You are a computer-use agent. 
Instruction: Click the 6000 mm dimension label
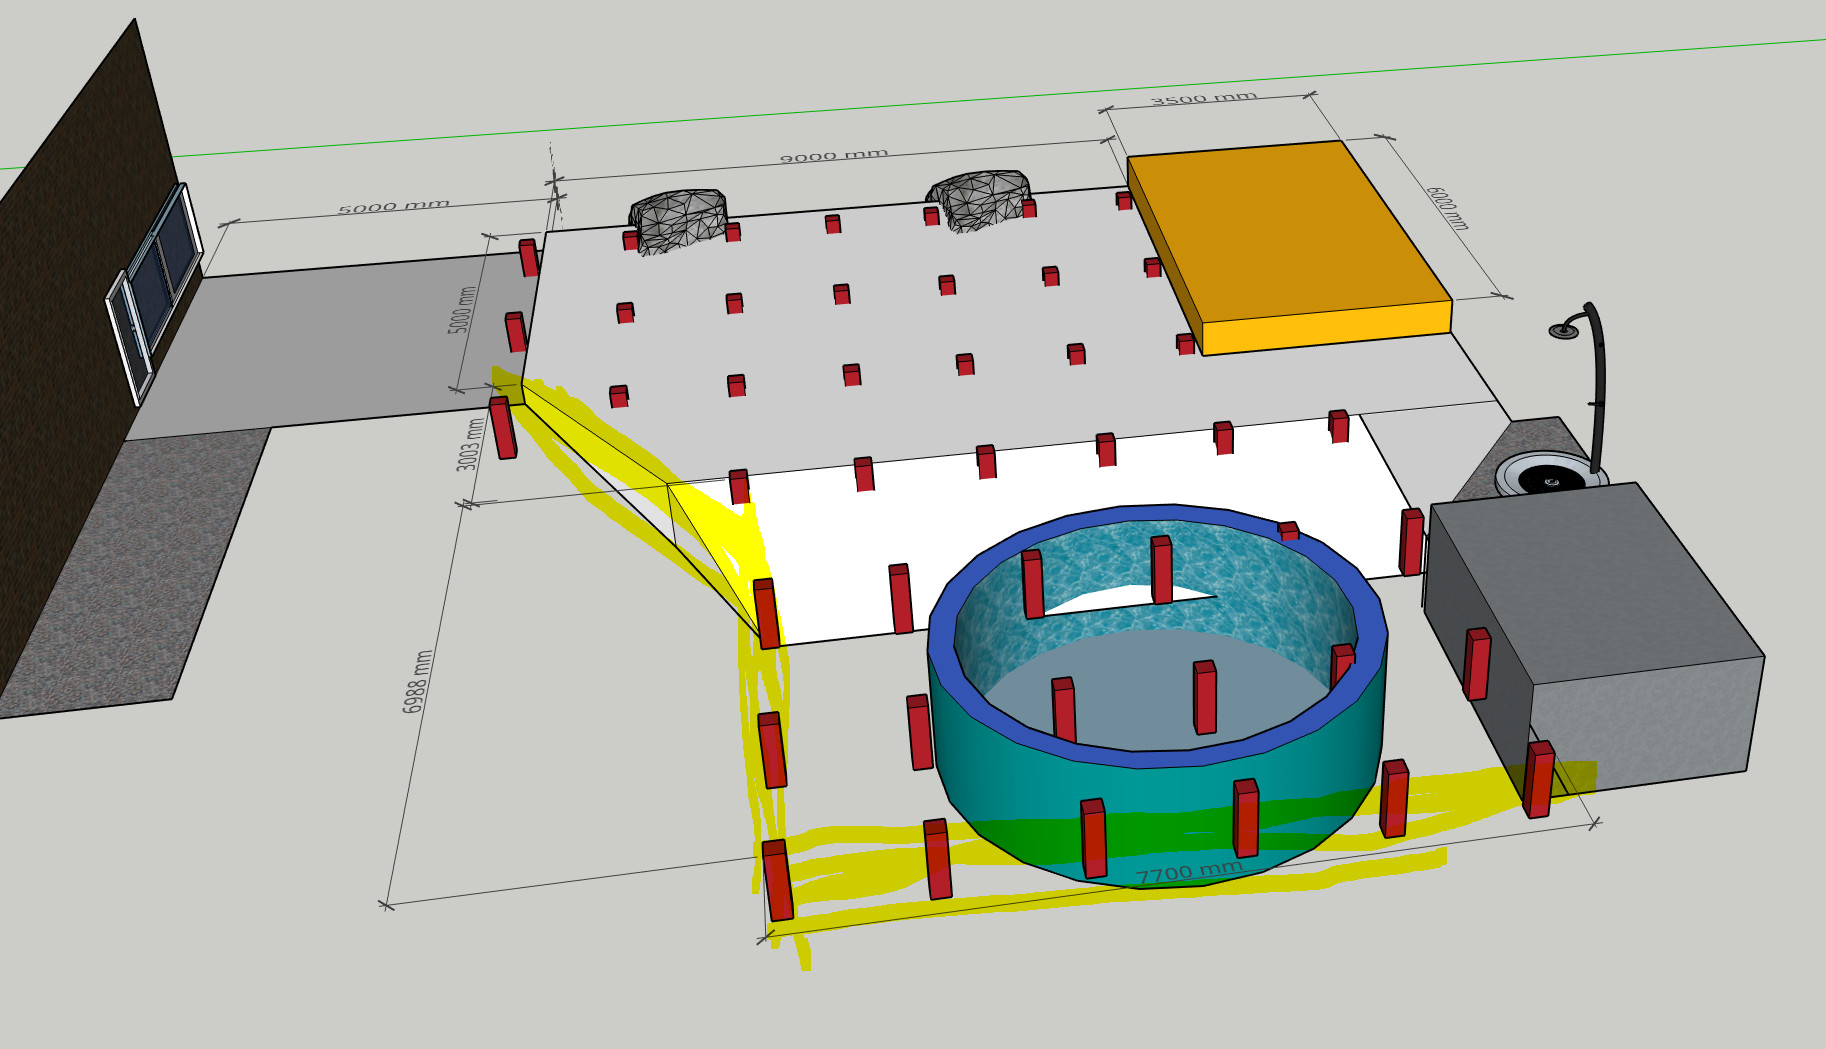(x=1446, y=208)
